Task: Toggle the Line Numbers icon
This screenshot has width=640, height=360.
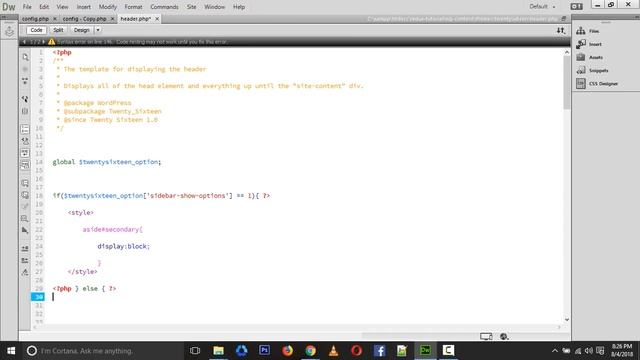Action: click(x=25, y=129)
